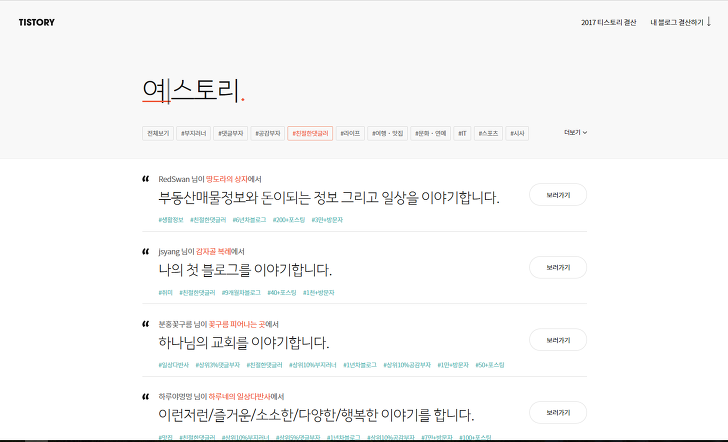Click the quote icon beside jsyang entry

click(x=145, y=251)
